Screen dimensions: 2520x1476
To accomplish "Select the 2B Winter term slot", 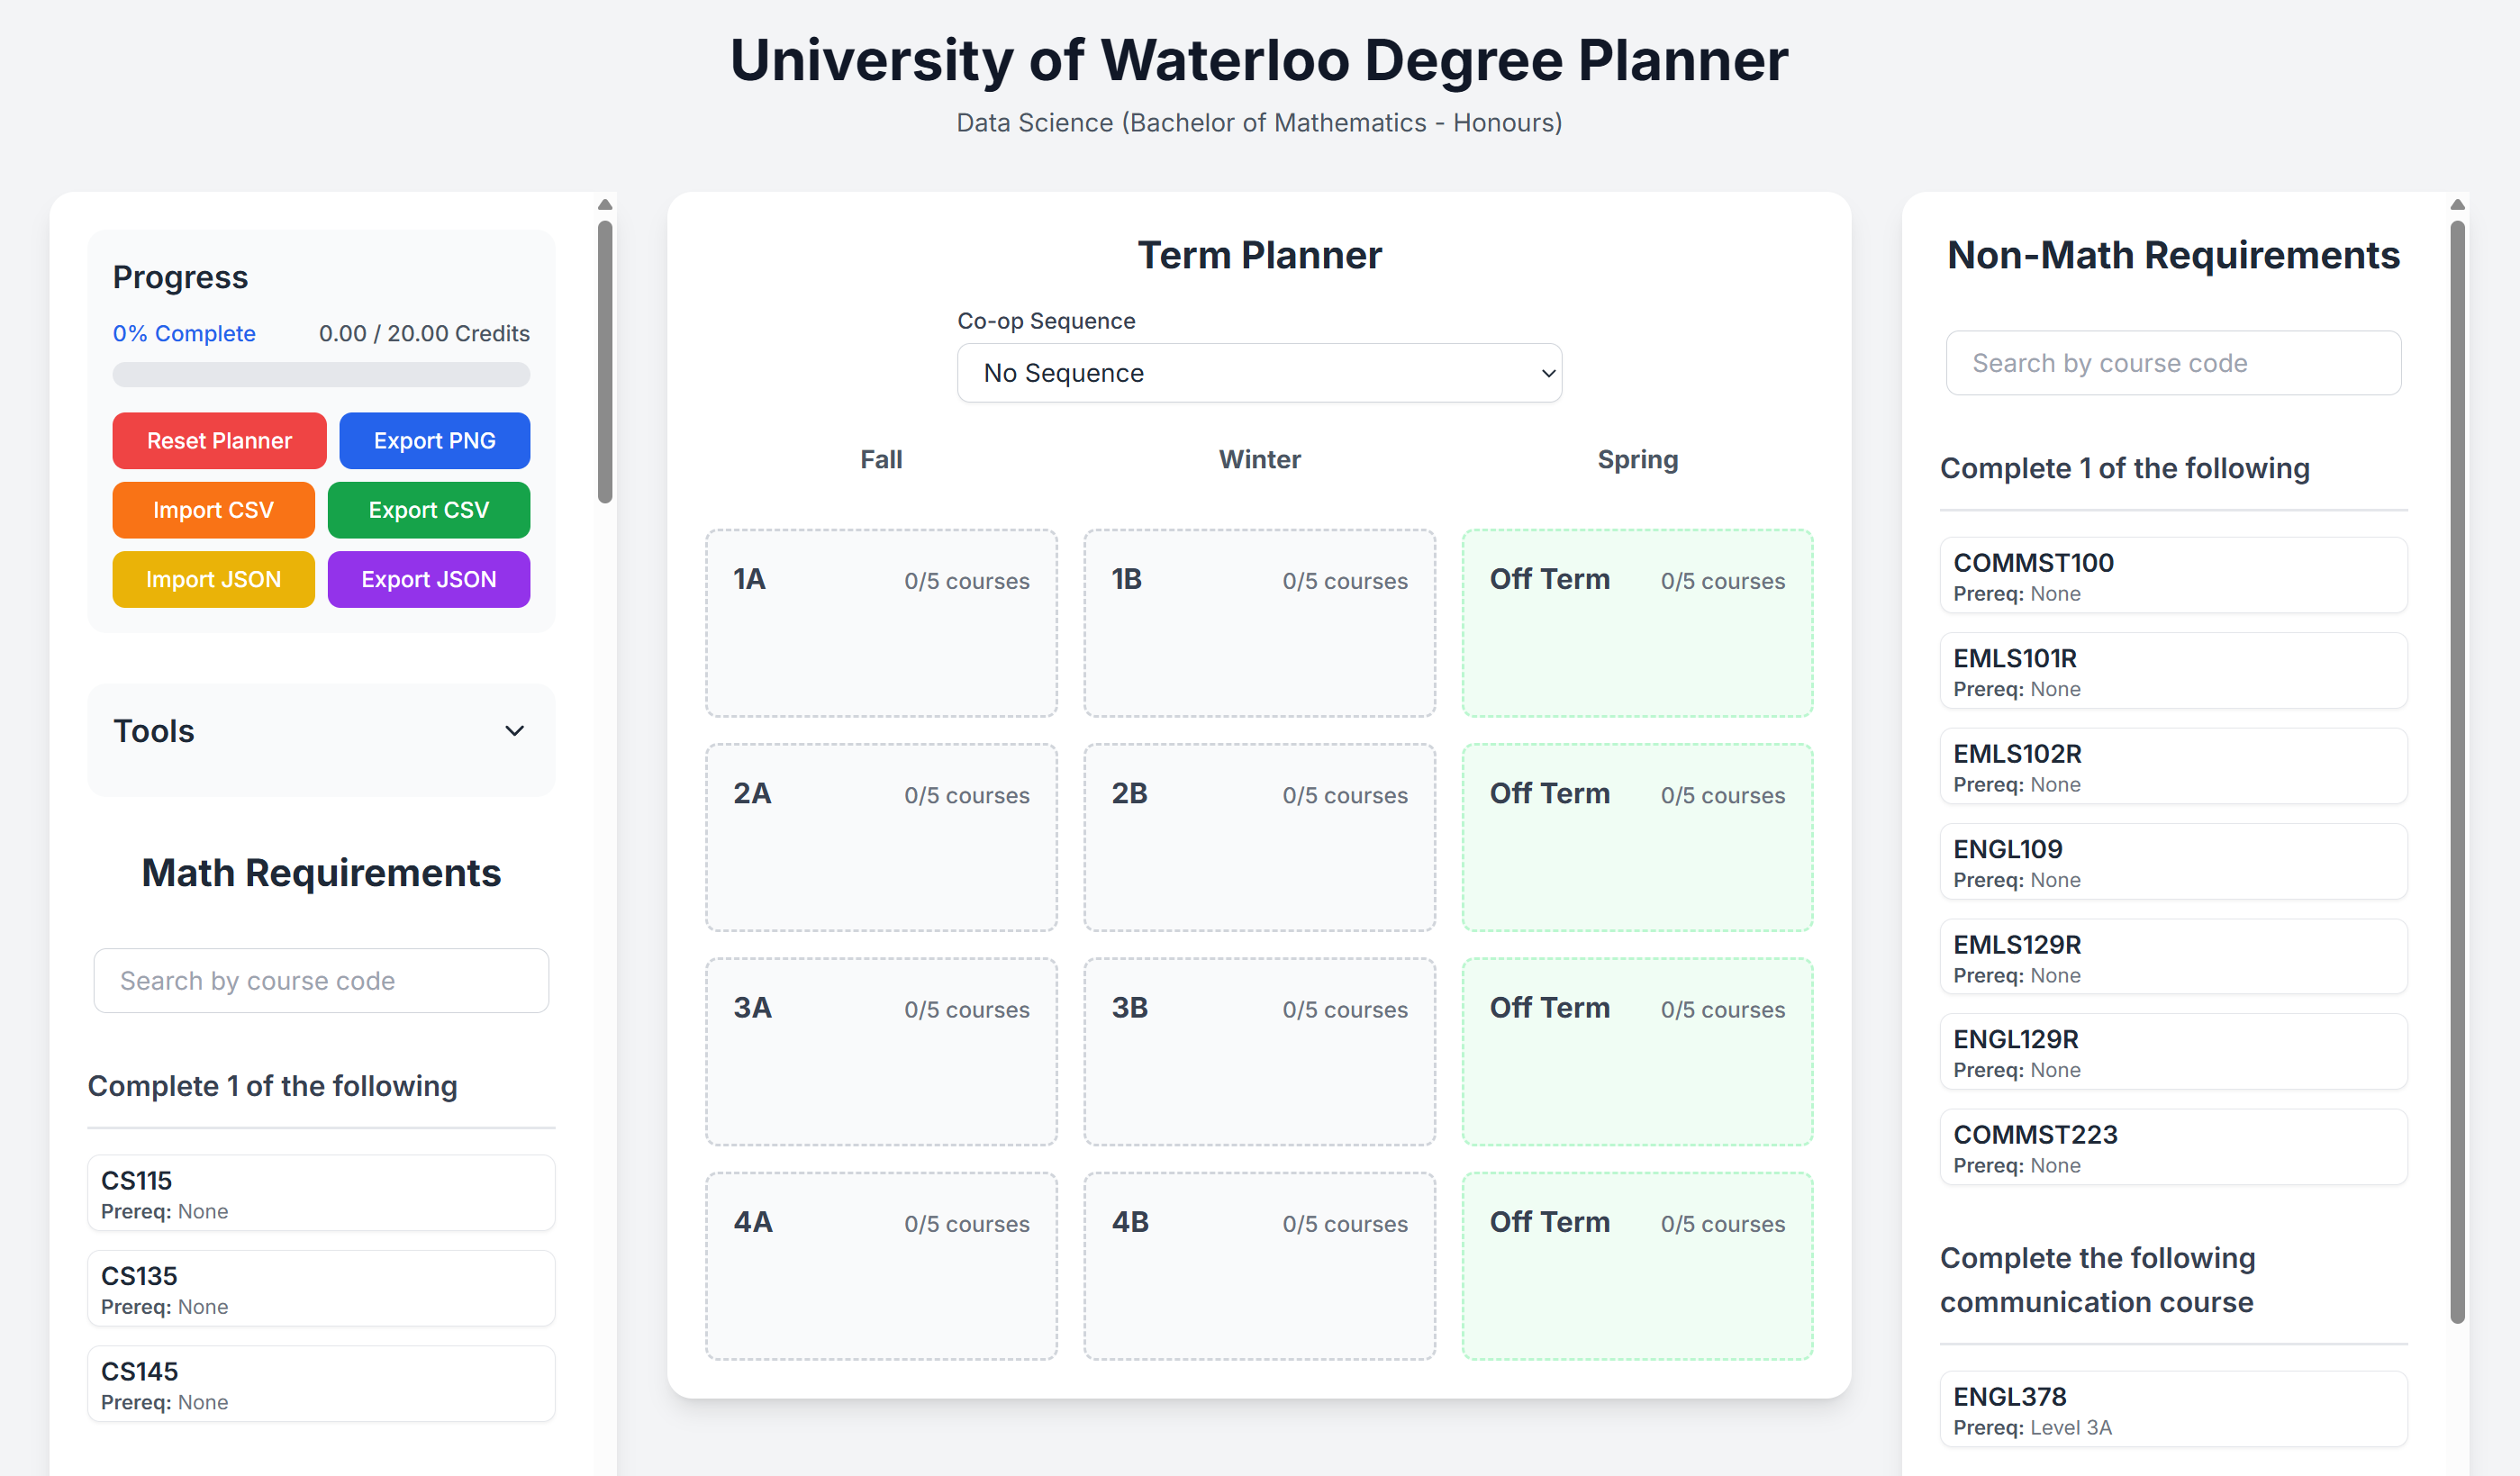I will pos(1259,837).
